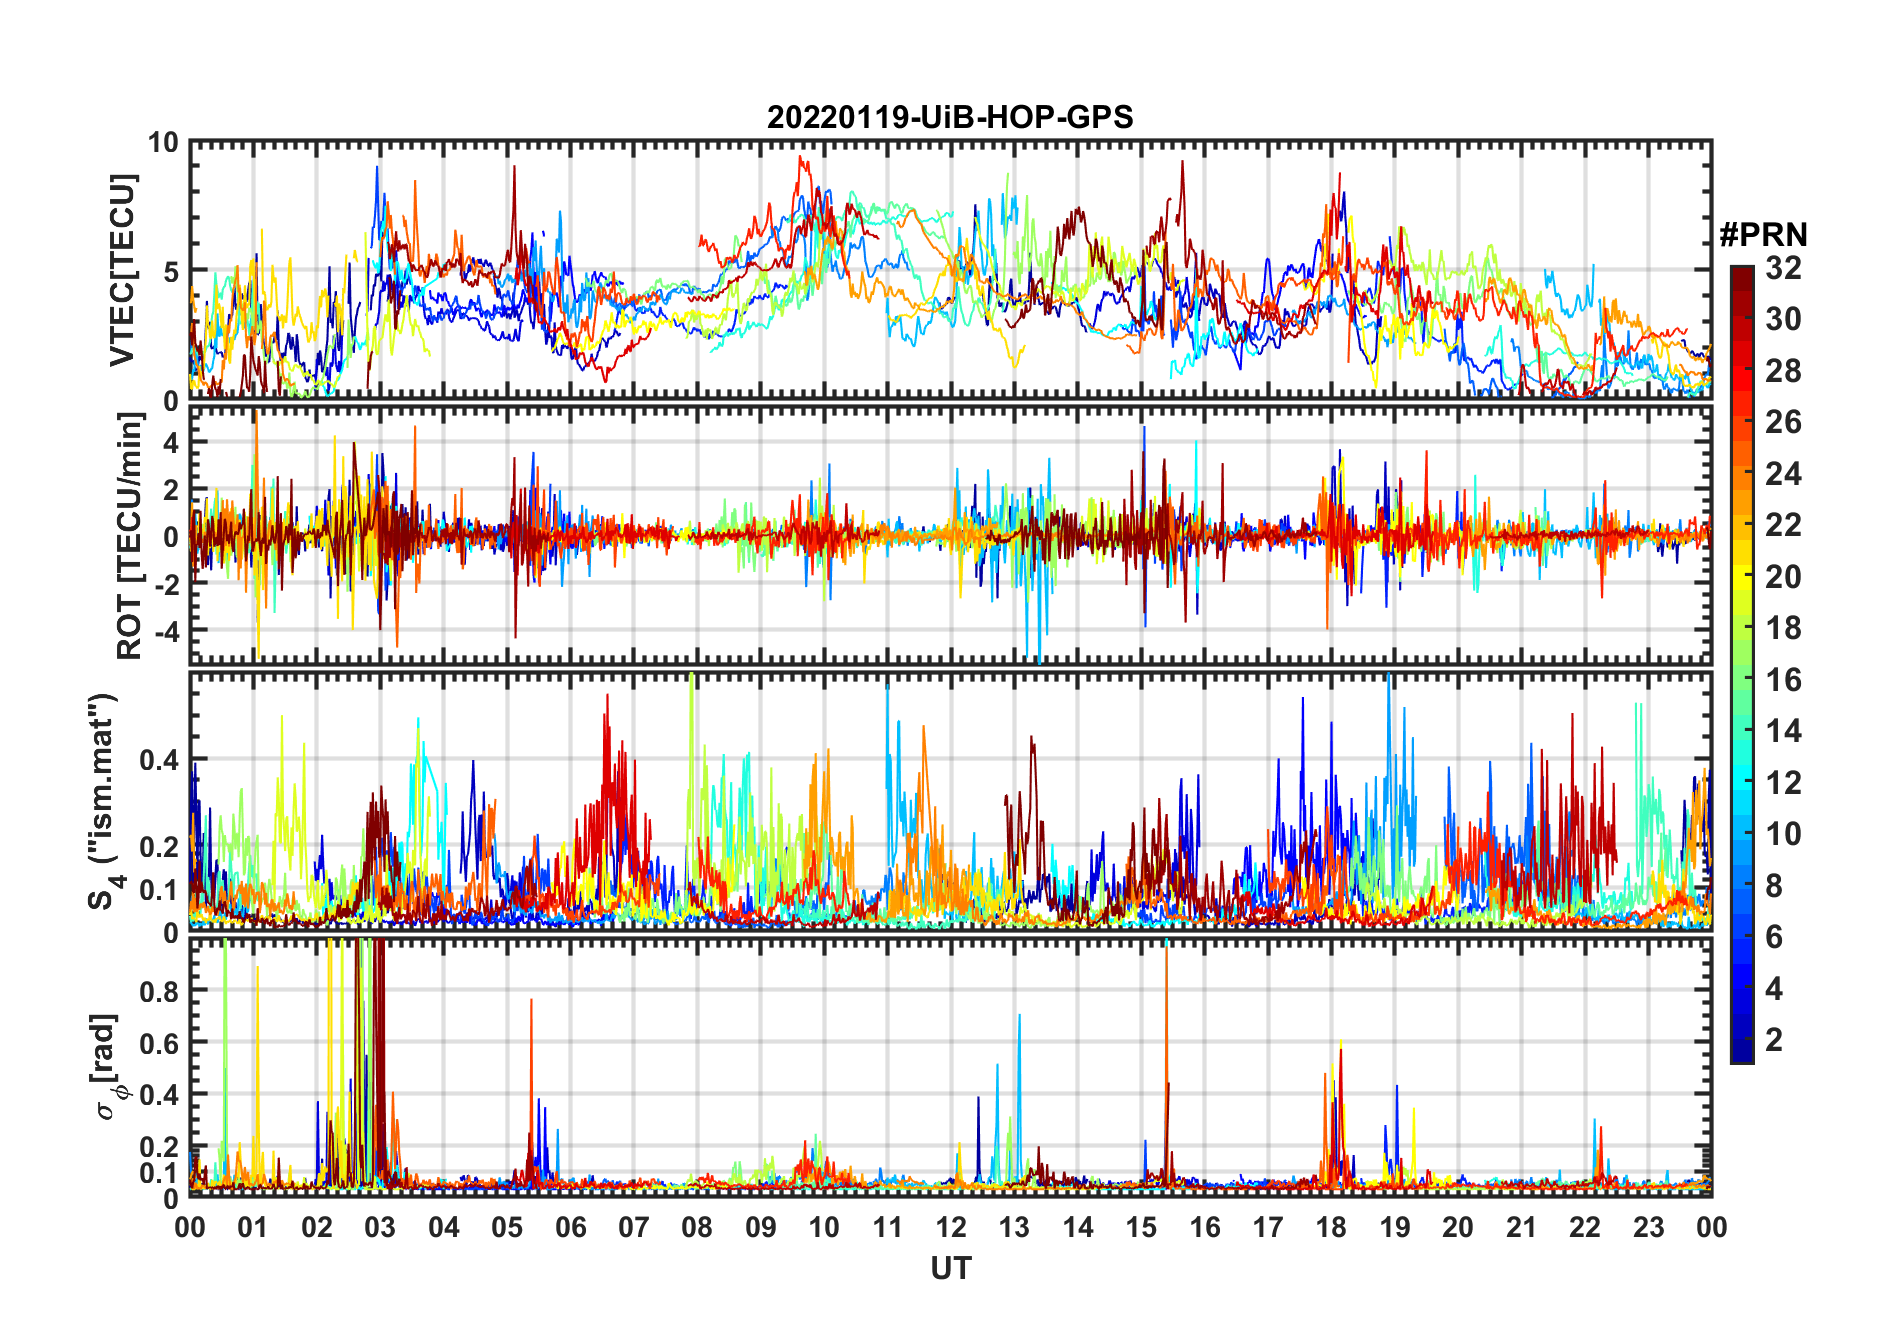Select x-axis hour tick "09"
1902x1330 pixels.
click(761, 1227)
